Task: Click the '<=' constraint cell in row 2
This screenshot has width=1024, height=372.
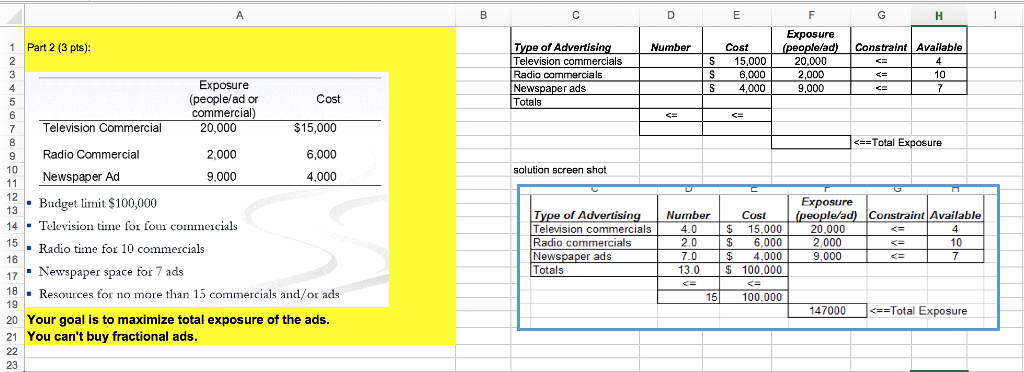Action: point(880,61)
